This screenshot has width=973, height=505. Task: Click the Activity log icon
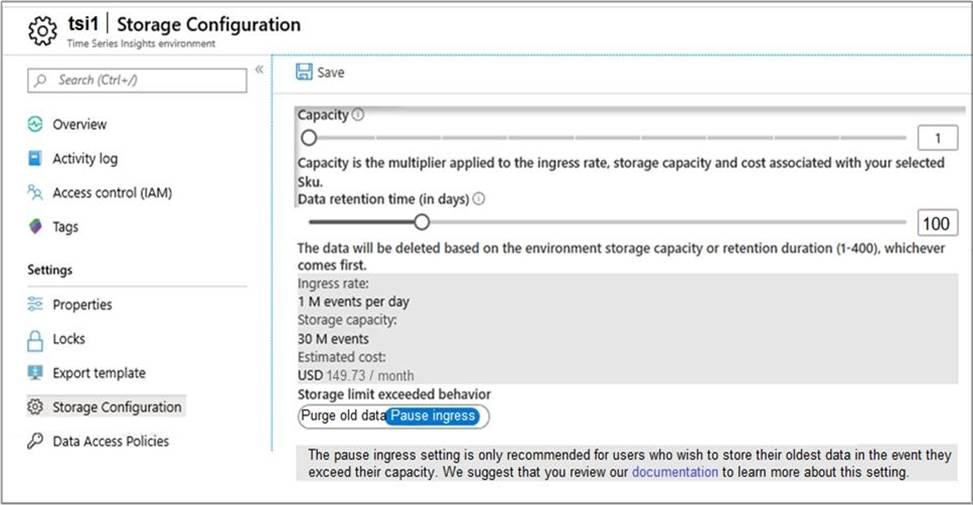[36, 158]
